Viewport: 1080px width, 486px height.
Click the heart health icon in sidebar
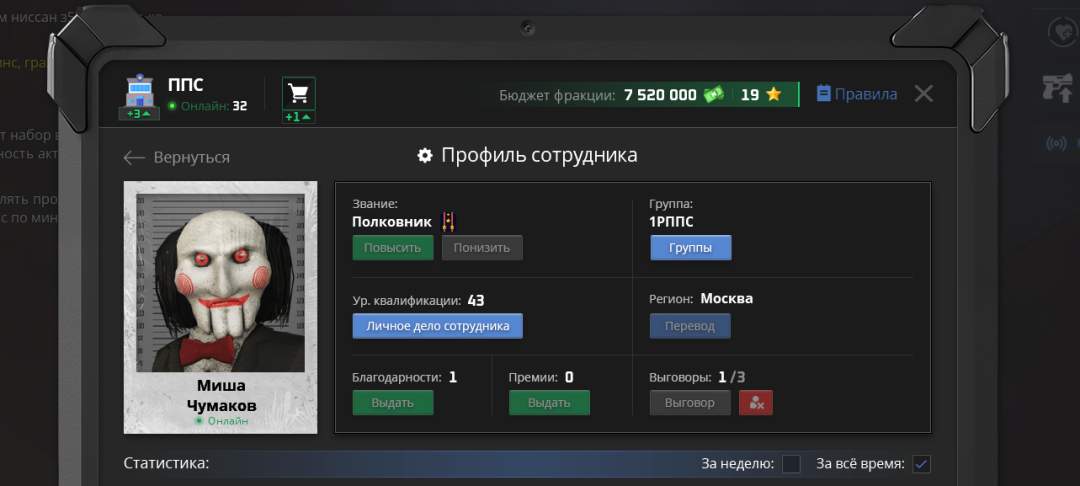pyautogui.click(x=1062, y=32)
